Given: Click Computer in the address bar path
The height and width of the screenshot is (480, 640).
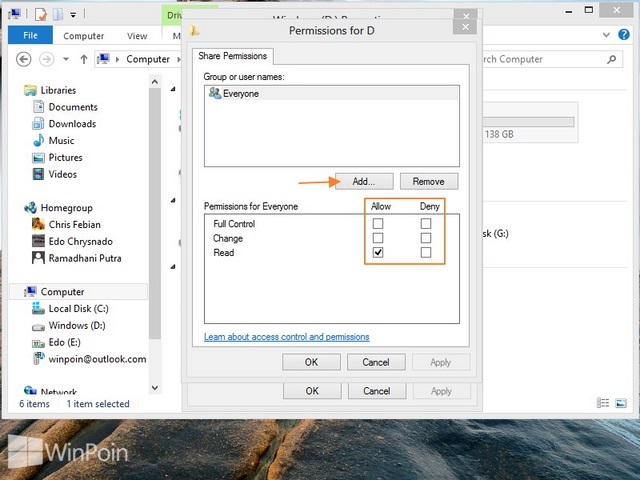Looking at the screenshot, I should 148,59.
